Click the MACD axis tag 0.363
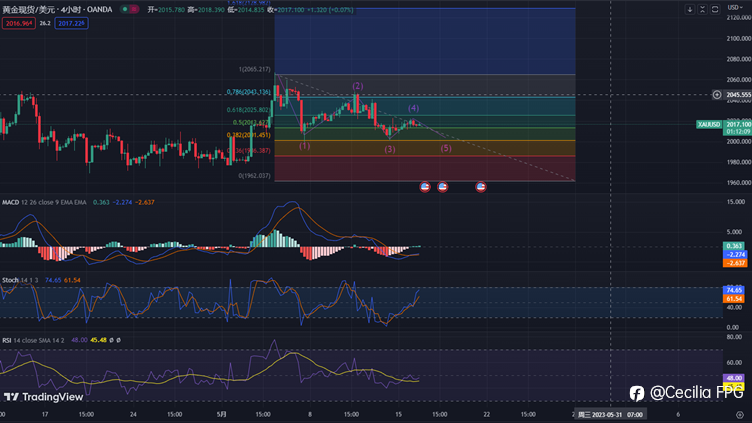The height and width of the screenshot is (423, 752). (x=734, y=246)
